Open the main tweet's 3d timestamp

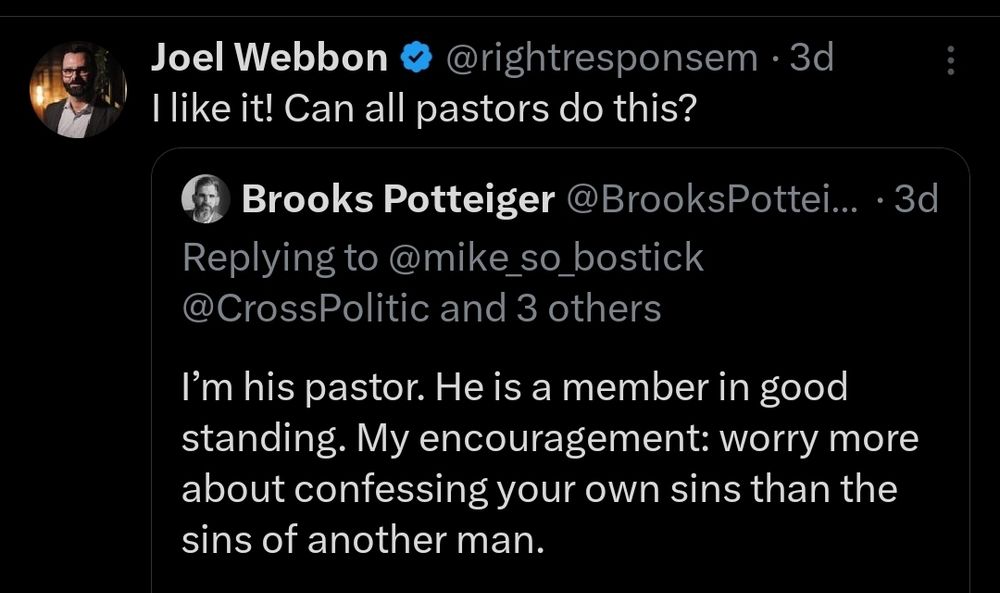point(811,60)
